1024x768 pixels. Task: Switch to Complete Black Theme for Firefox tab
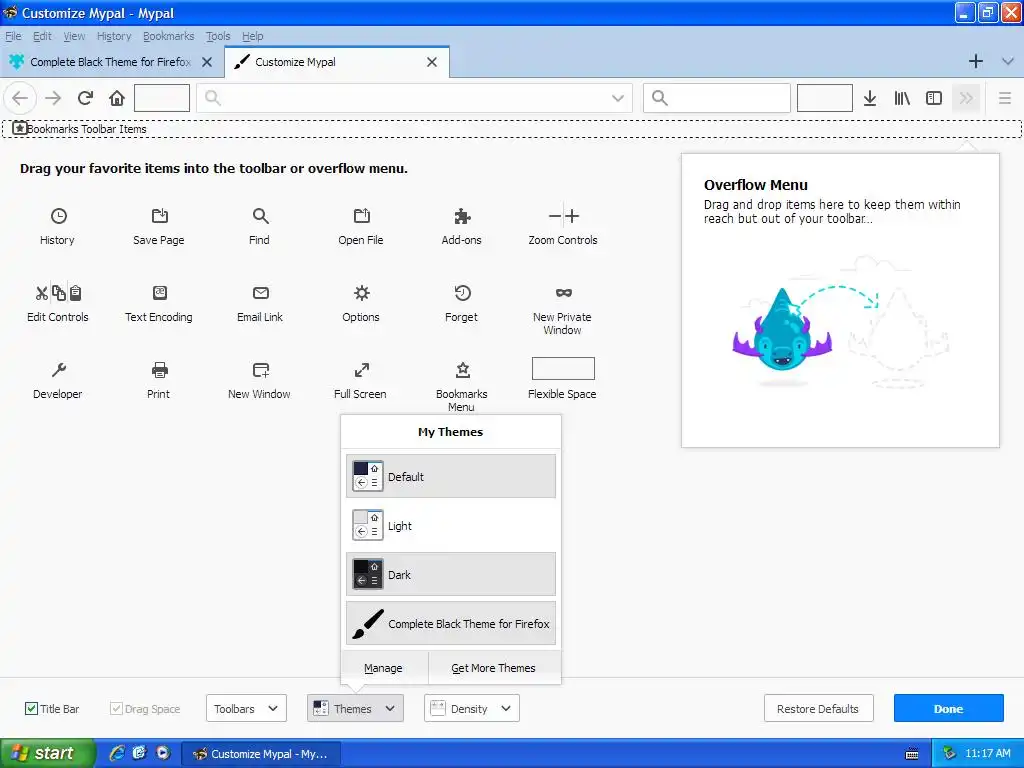[111, 62]
